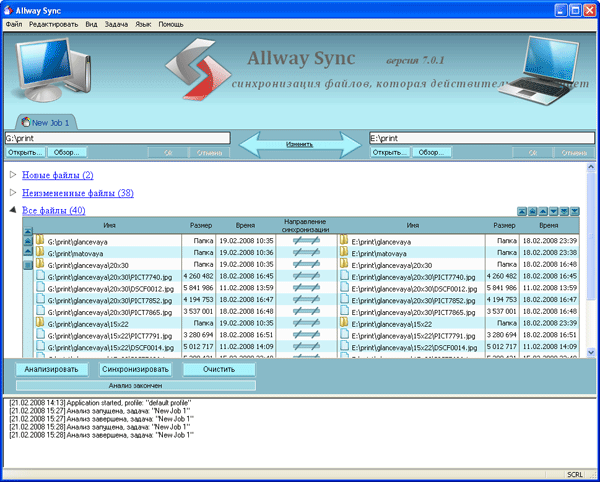The image size is (600, 482).
Task: Click the SCRL indicator in the status bar
Action: 575,475
